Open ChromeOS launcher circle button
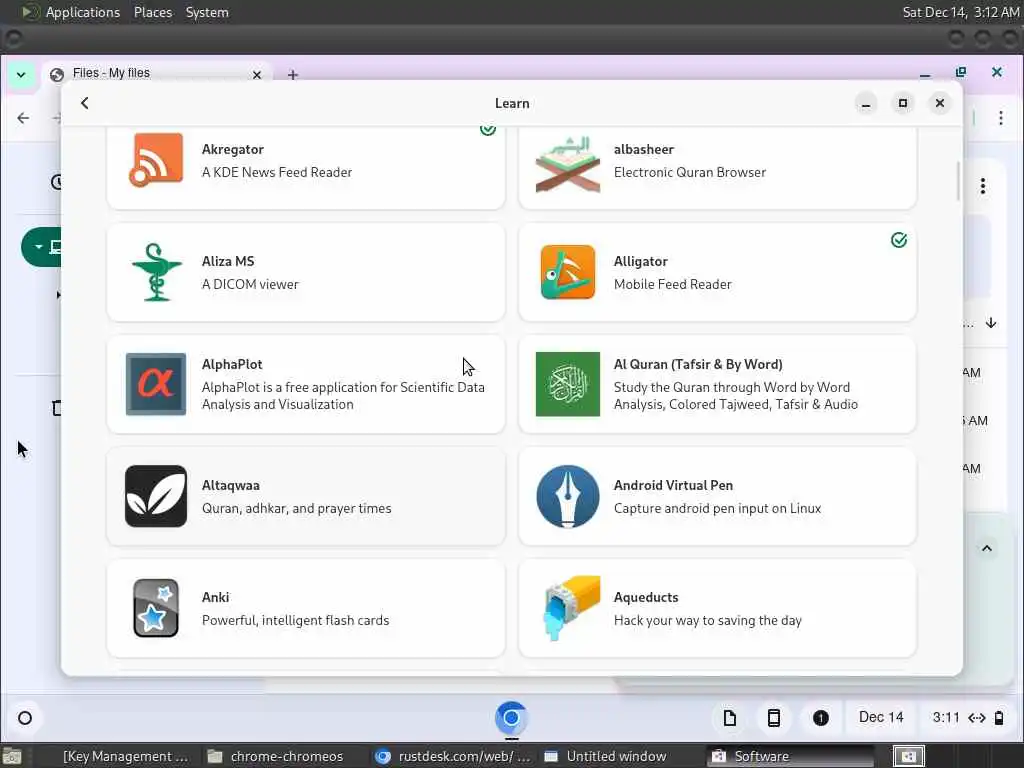The height and width of the screenshot is (768, 1024). [x=25, y=718]
